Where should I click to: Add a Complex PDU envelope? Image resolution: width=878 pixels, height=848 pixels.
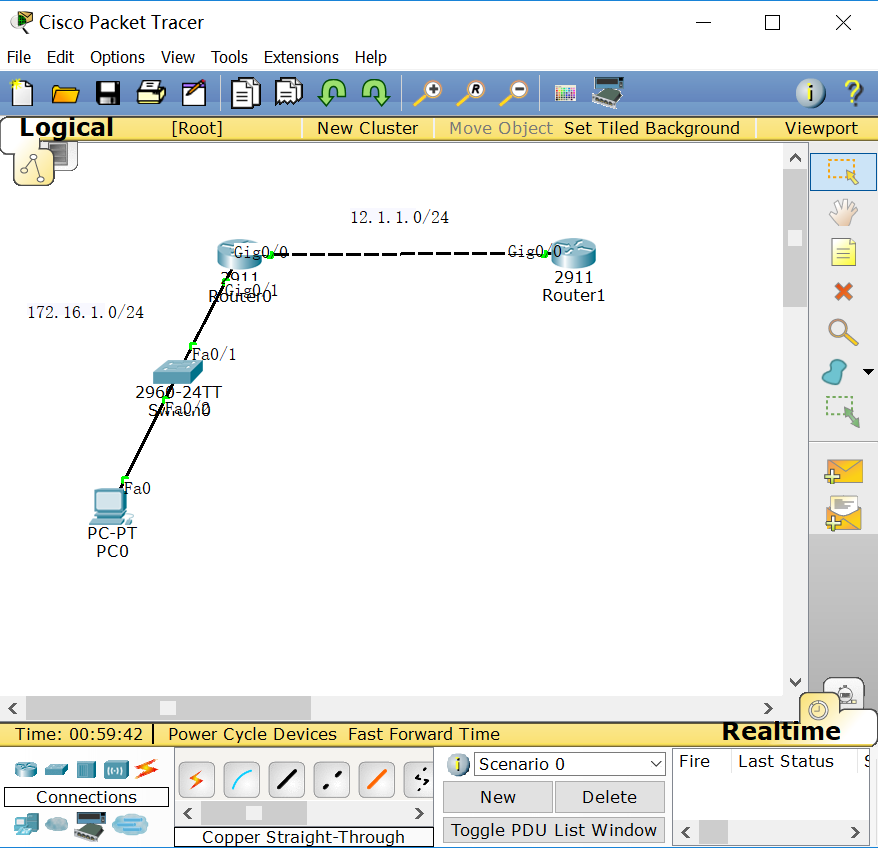click(843, 513)
